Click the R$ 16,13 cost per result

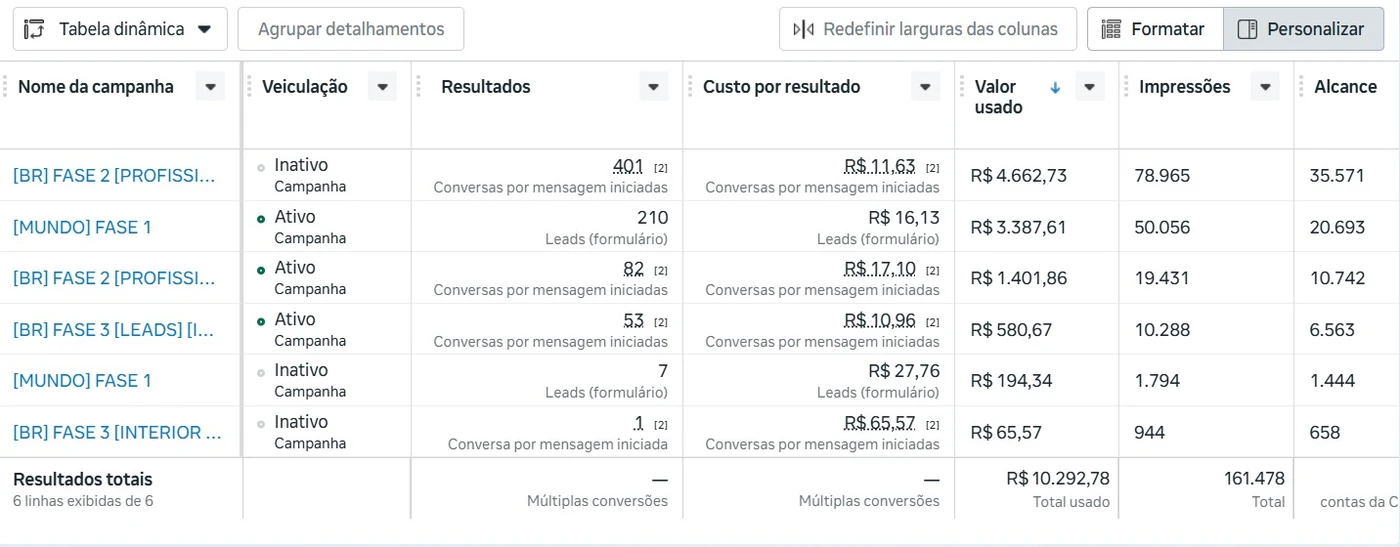pos(904,217)
